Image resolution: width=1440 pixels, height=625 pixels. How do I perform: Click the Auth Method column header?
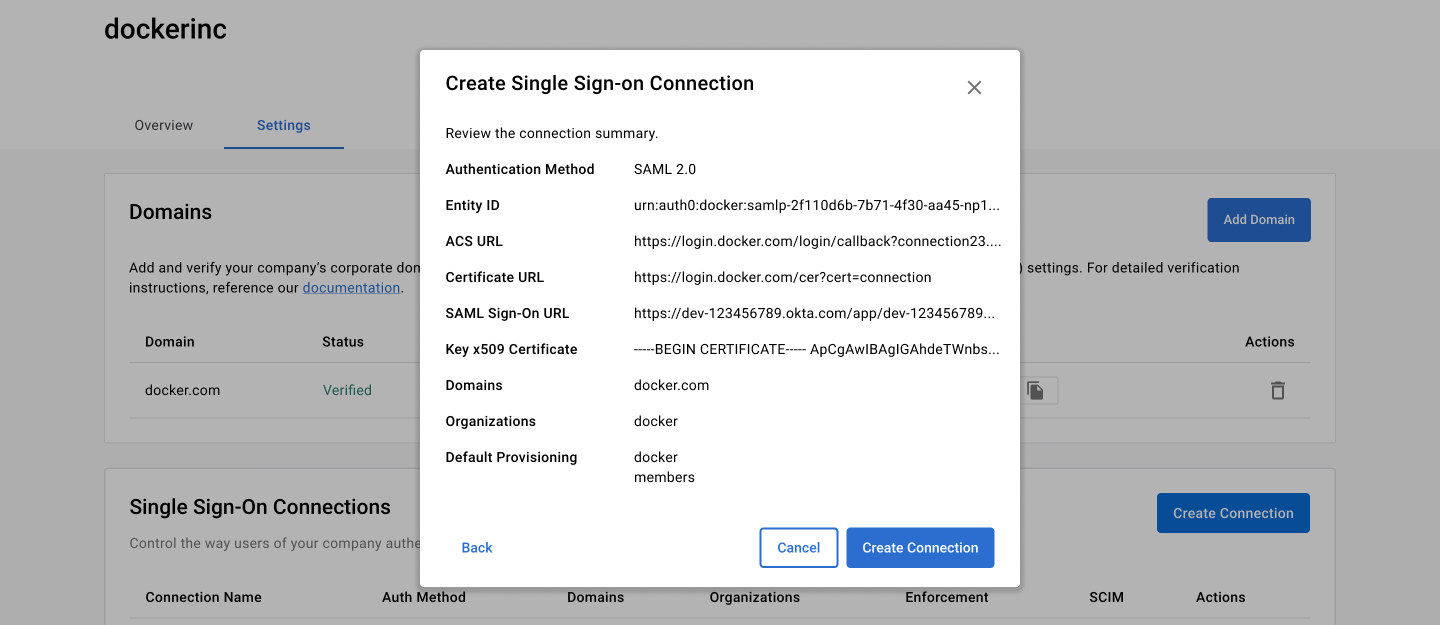(x=424, y=598)
